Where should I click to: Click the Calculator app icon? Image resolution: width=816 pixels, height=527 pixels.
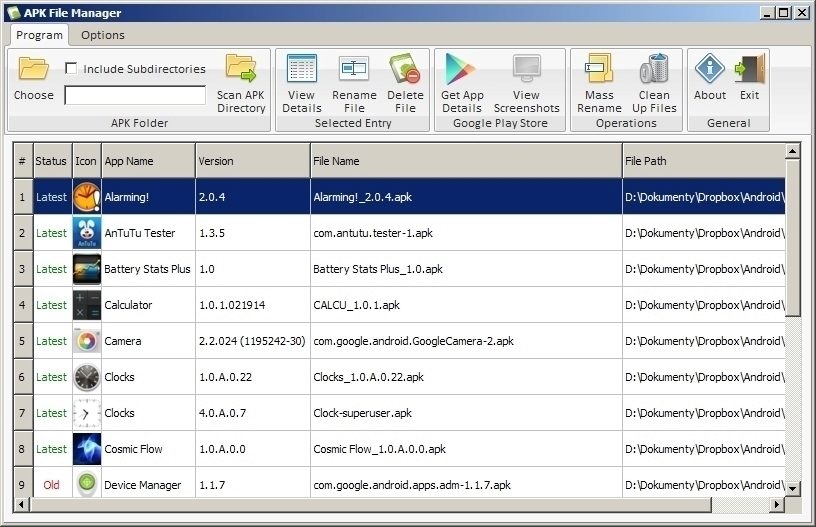tap(87, 304)
